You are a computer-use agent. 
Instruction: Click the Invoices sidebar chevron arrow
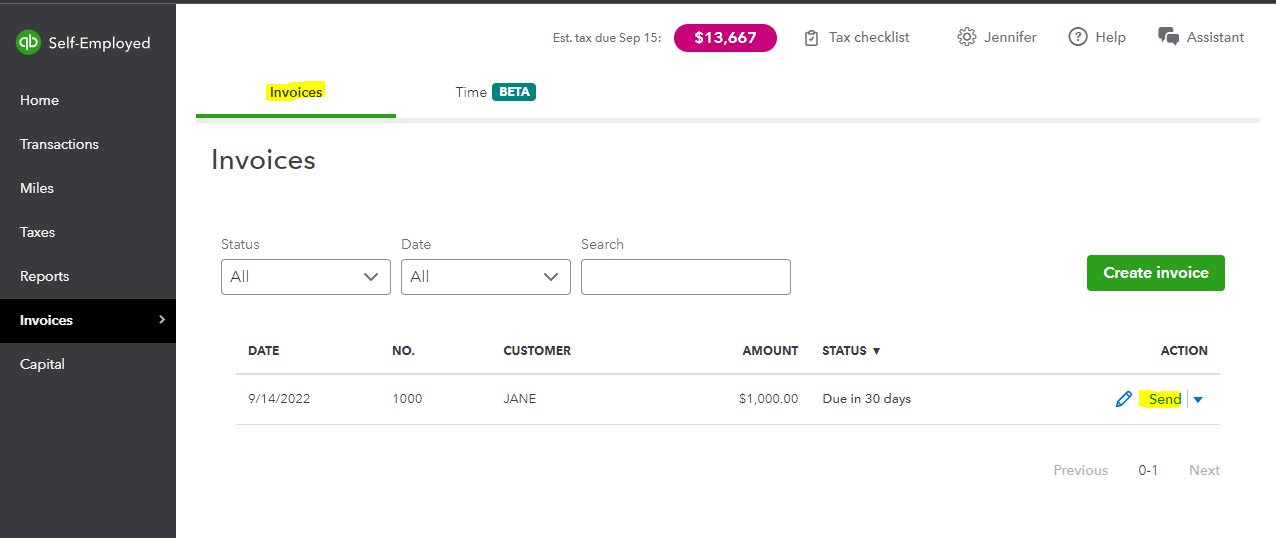pos(162,320)
